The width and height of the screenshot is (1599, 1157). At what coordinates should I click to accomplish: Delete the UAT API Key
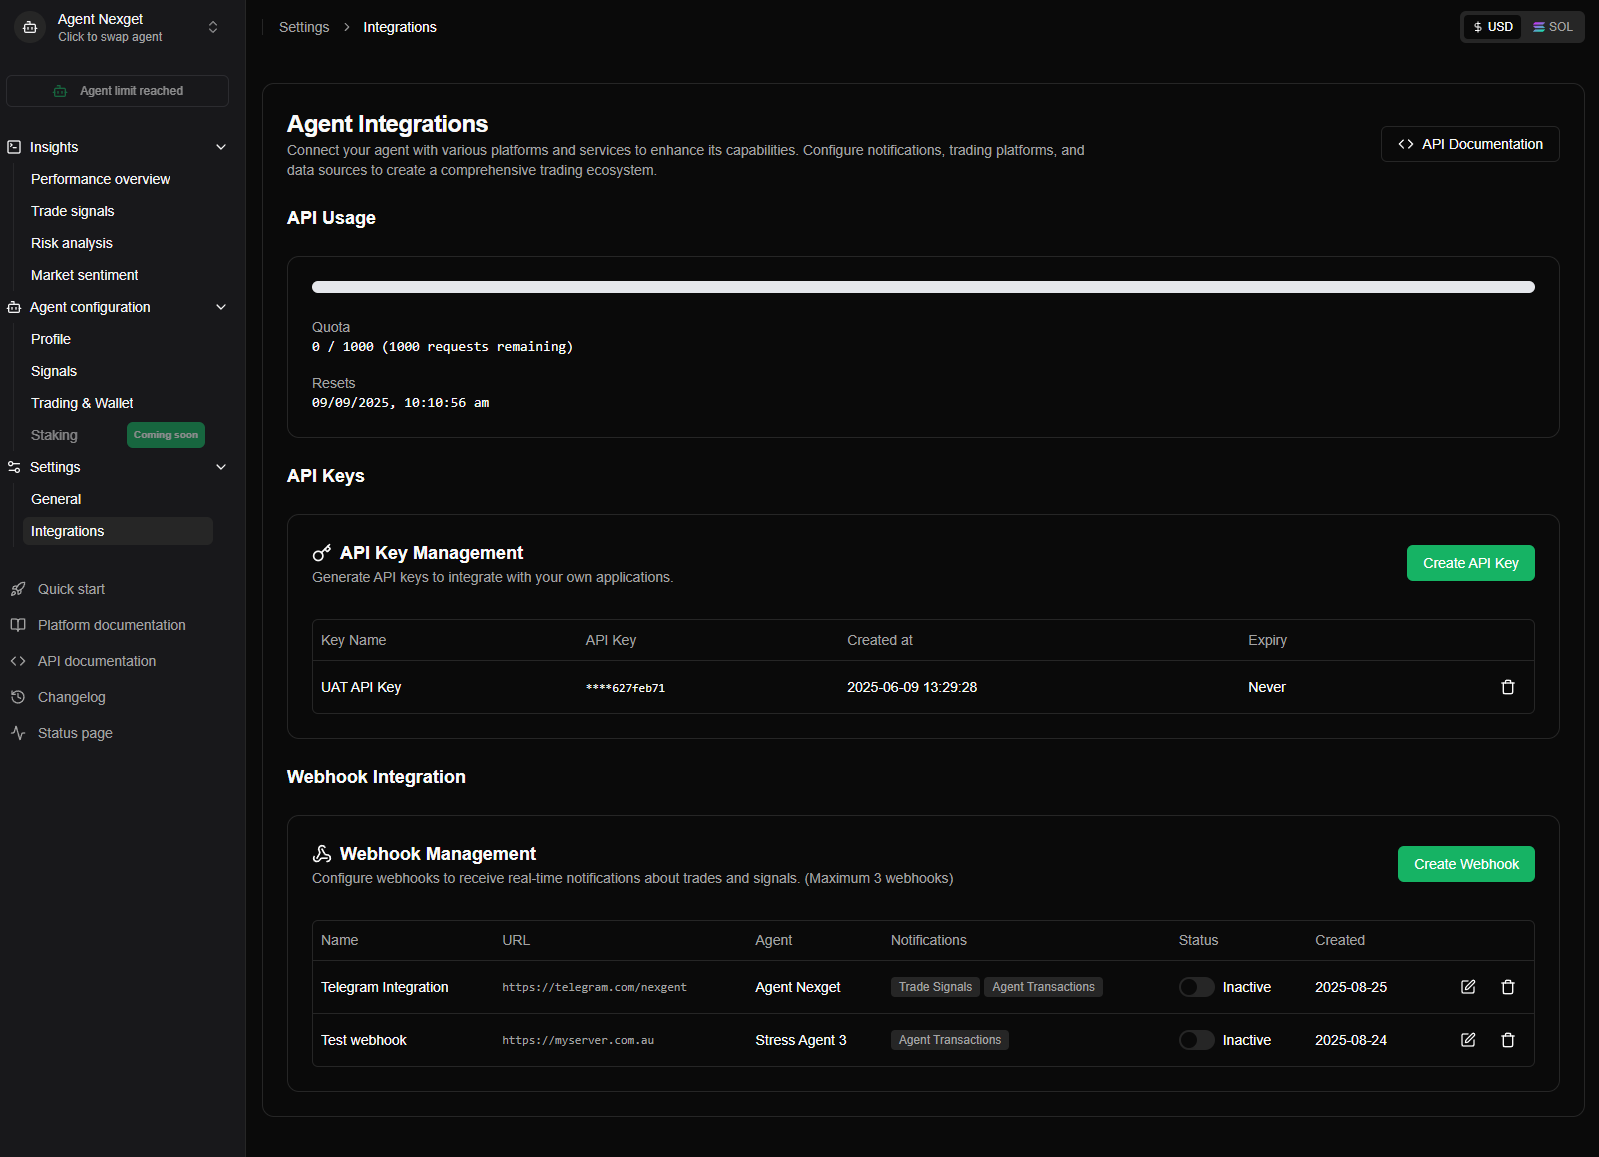1508,687
